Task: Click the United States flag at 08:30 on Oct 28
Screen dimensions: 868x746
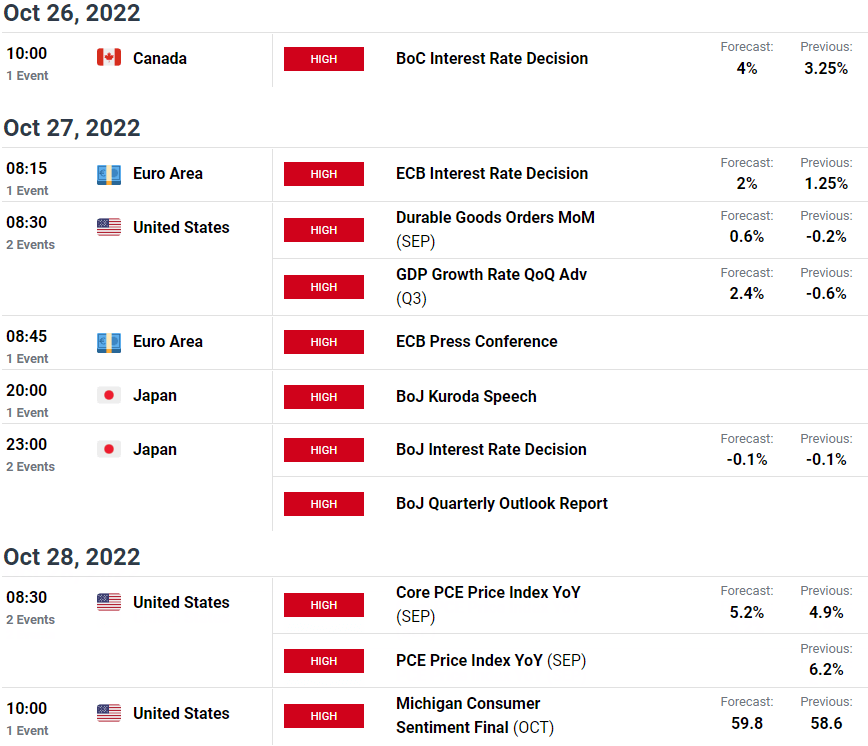Action: coord(108,602)
